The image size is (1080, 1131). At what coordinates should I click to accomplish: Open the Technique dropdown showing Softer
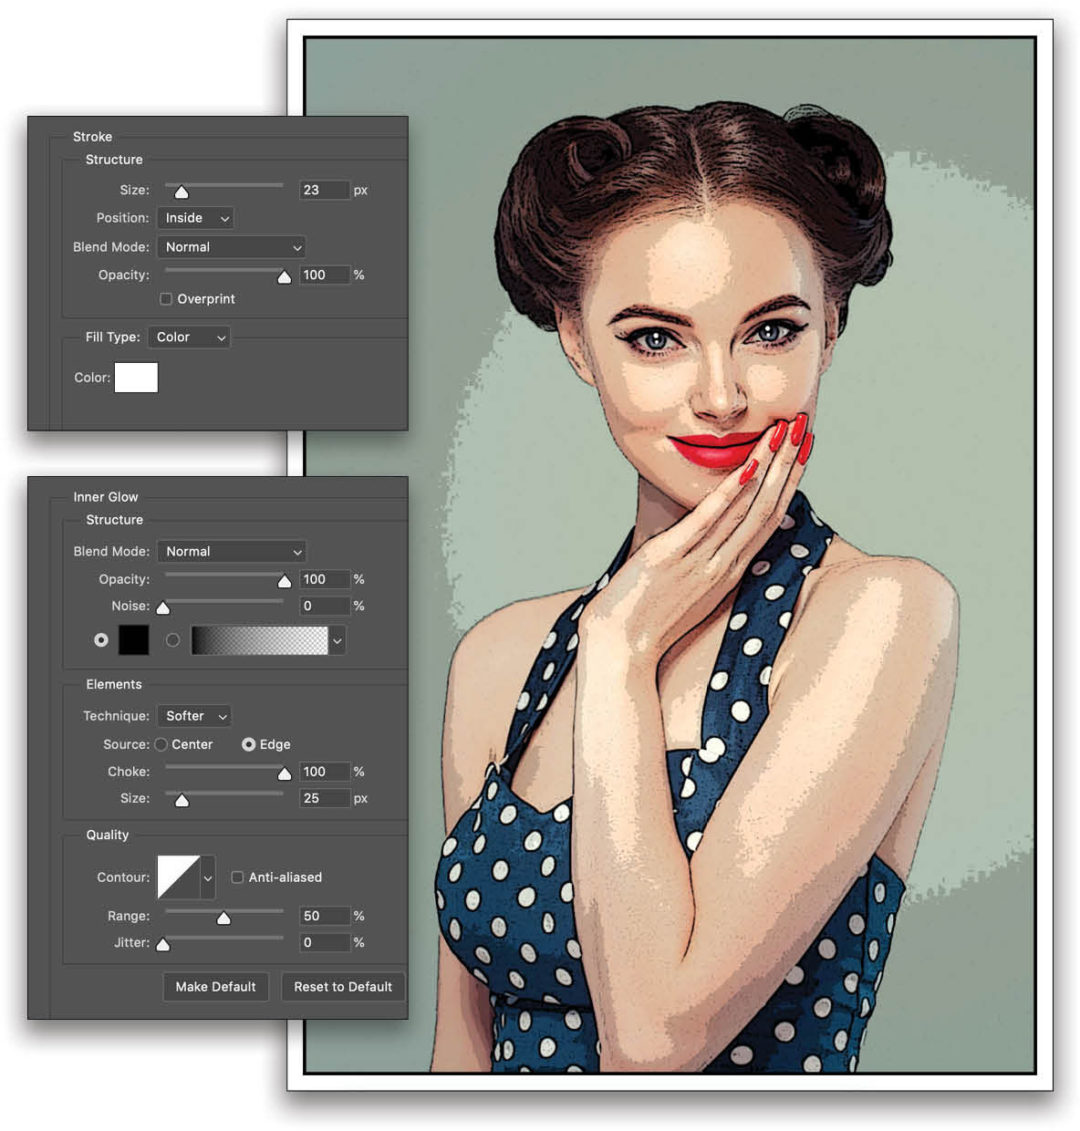[x=193, y=716]
